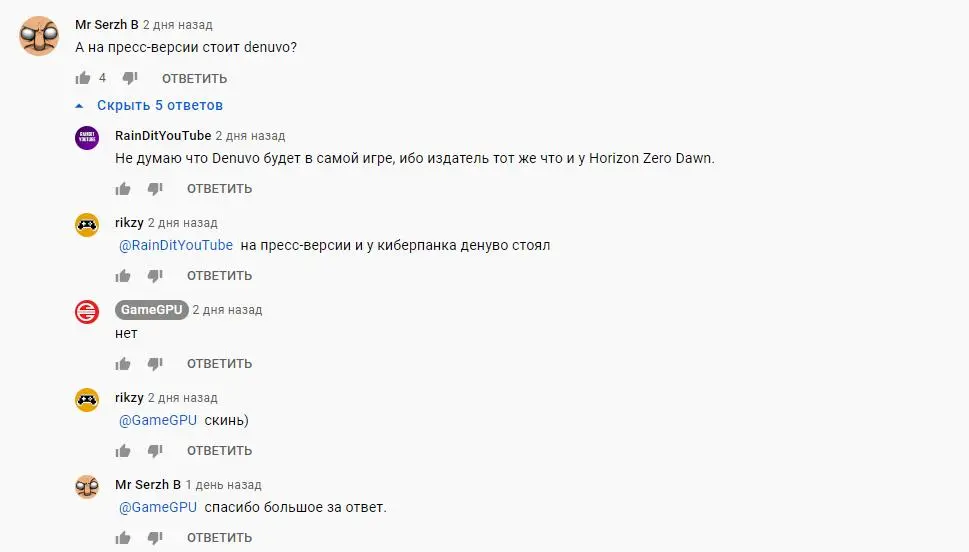This screenshot has height=552, width=969.
Task: Reply to RainDitYouTube's comment
Action: (x=219, y=189)
